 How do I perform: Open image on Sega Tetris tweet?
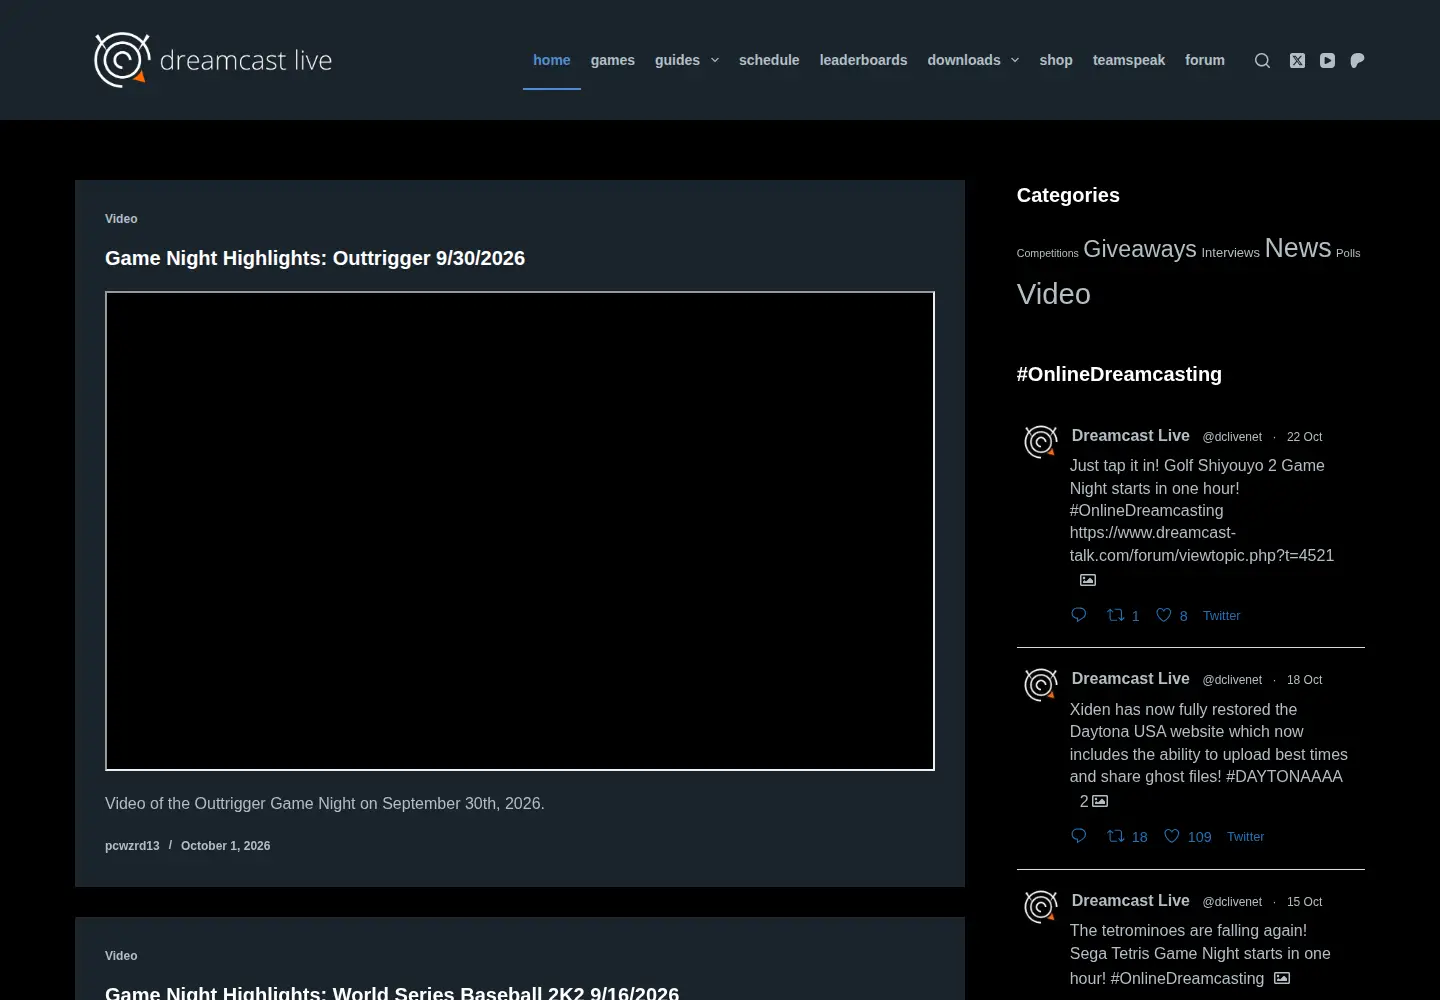(1282, 978)
